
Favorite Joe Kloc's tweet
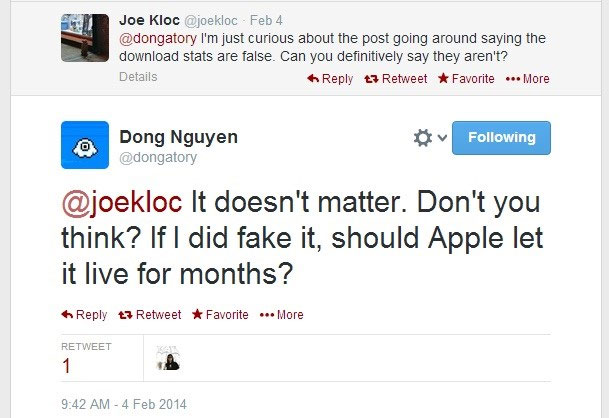tap(467, 78)
